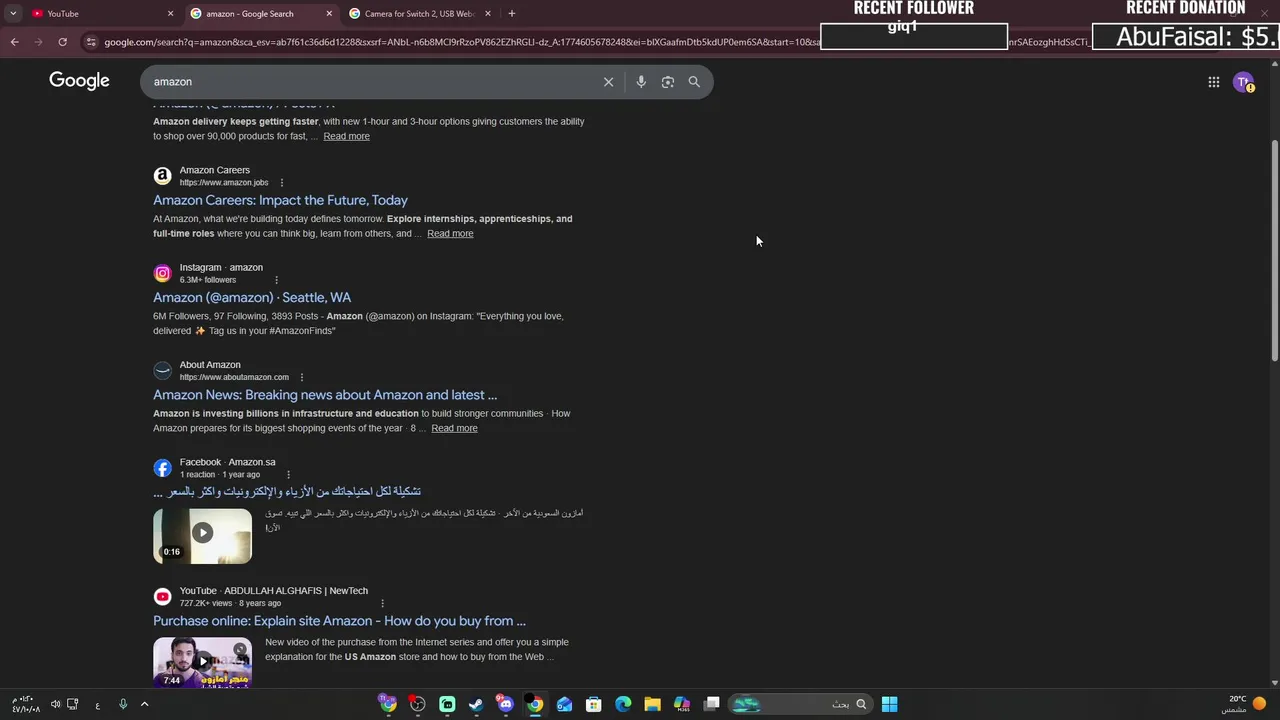This screenshot has height=720, width=1280.
Task: Select the amazon - Google Search tab
Action: [262, 13]
